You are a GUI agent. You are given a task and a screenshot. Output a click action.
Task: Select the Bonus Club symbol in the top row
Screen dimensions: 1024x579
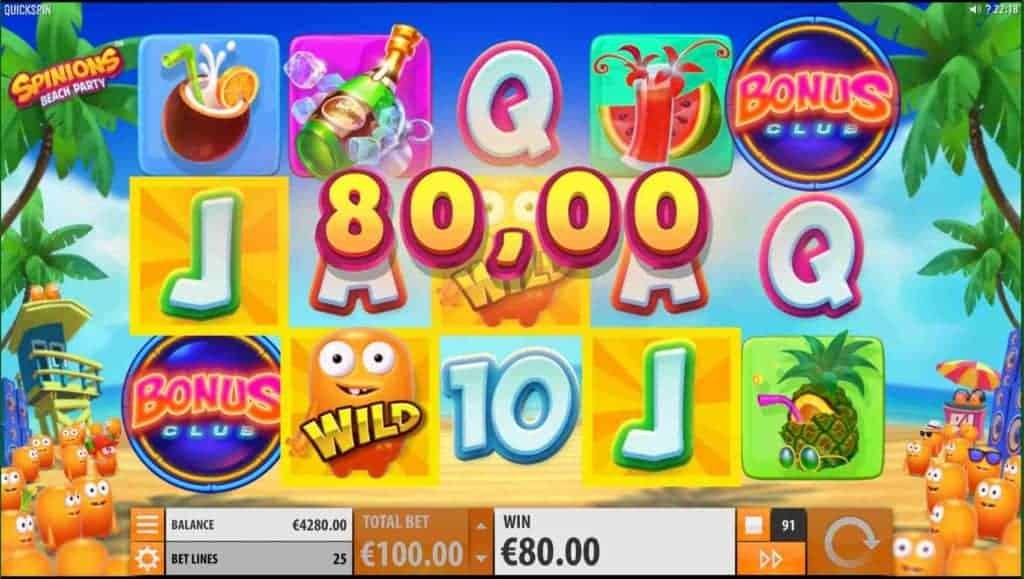814,104
